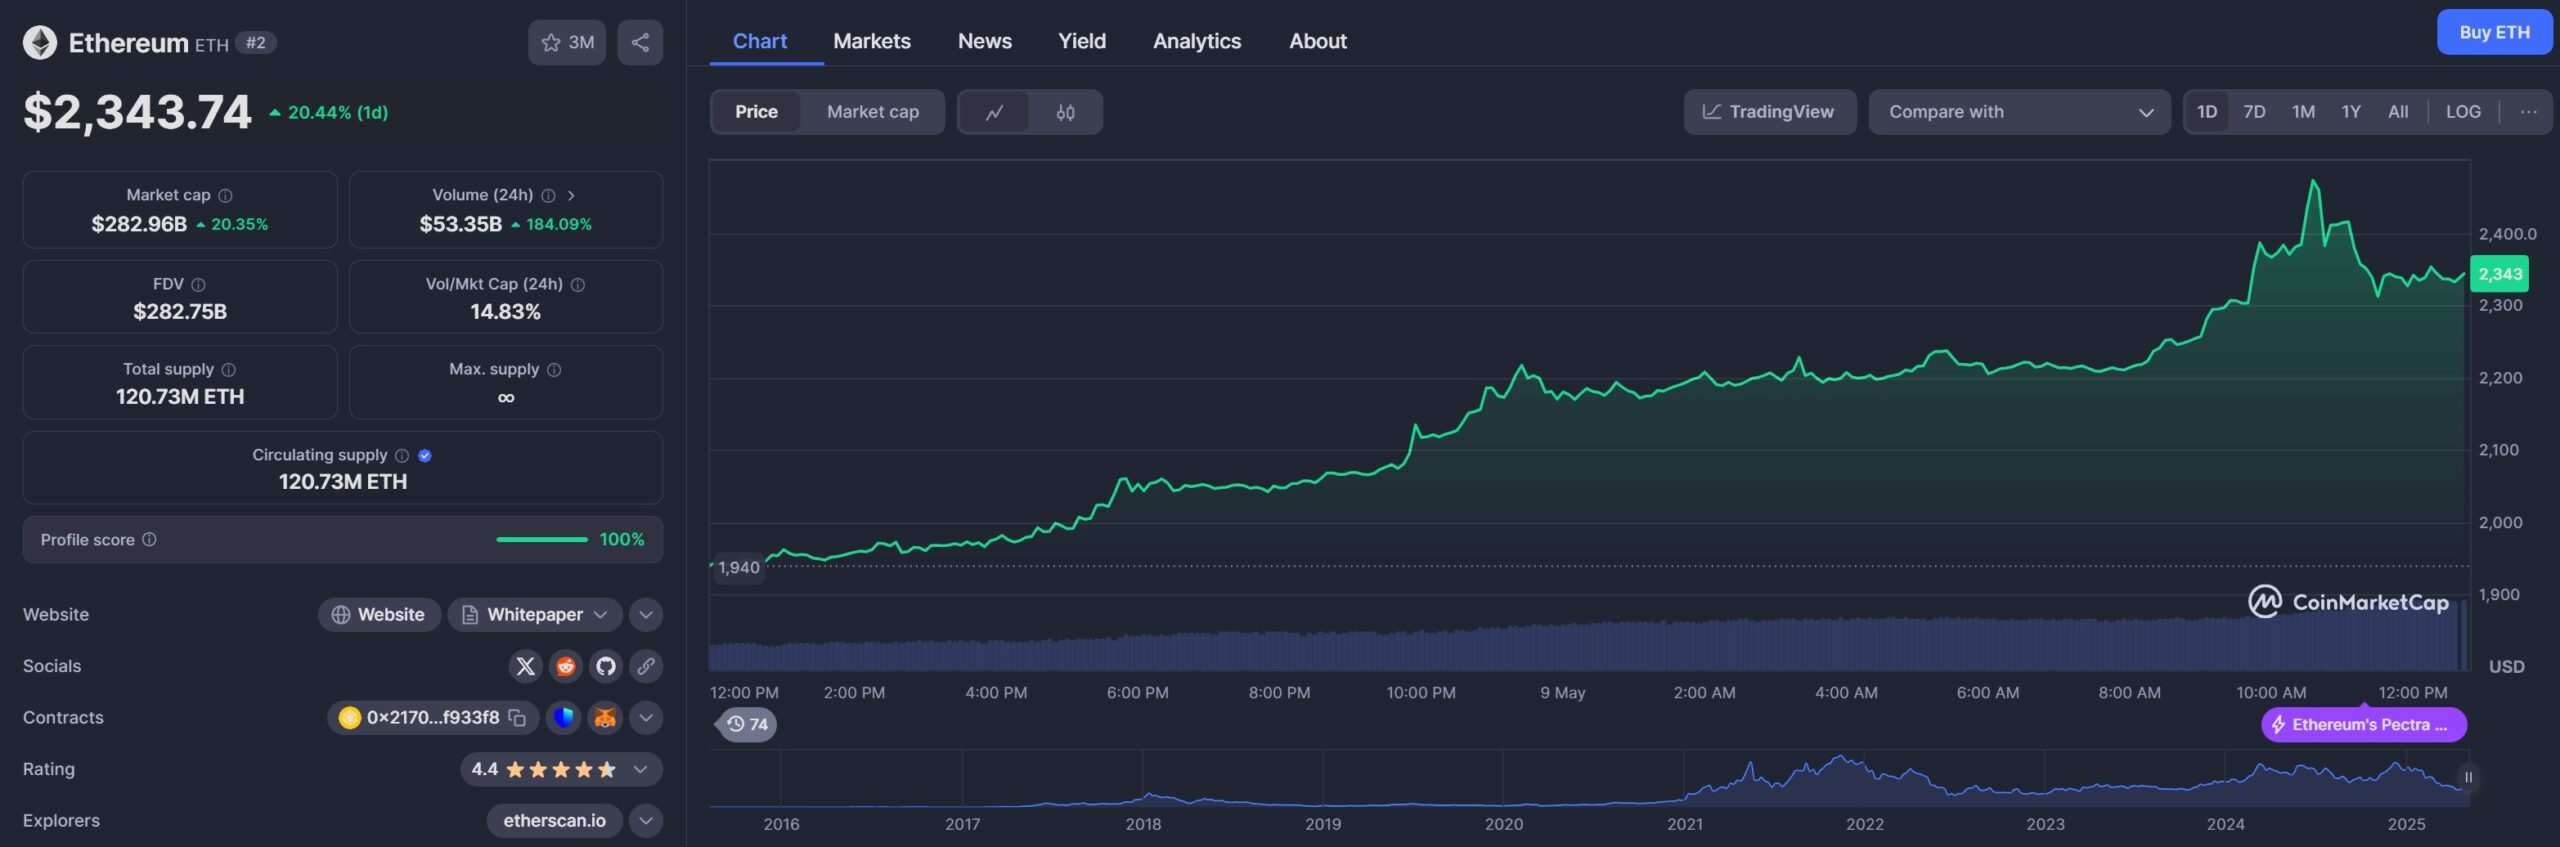Open the chain-link social icon

646,667
